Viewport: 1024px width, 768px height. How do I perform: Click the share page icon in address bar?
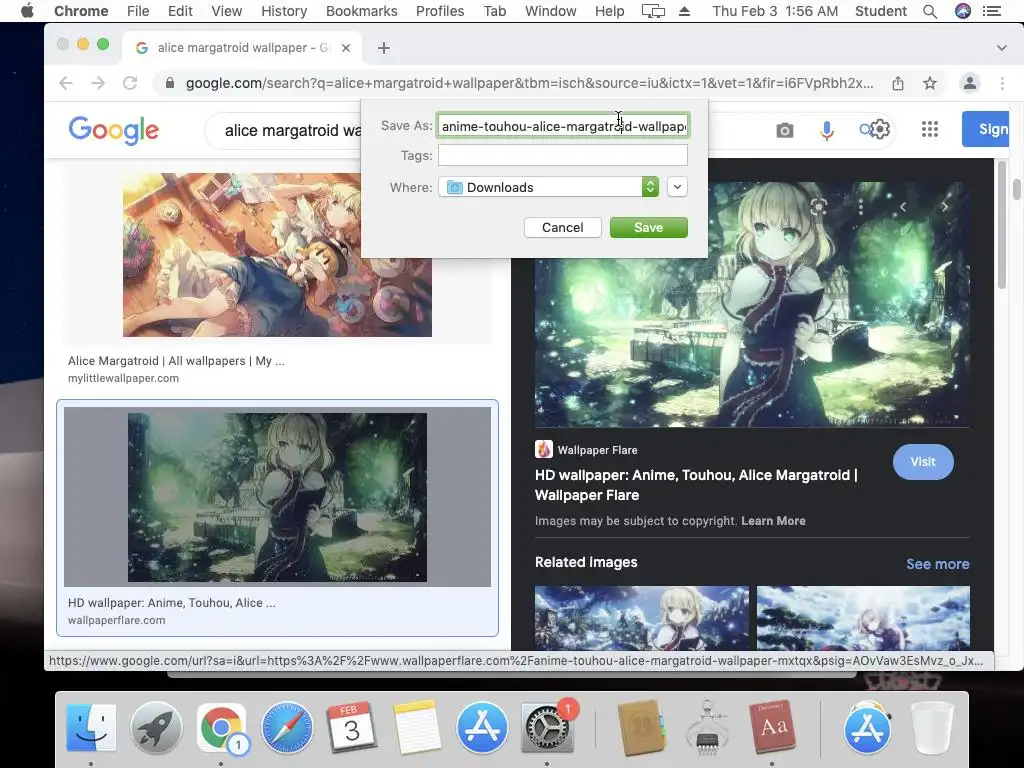(898, 83)
